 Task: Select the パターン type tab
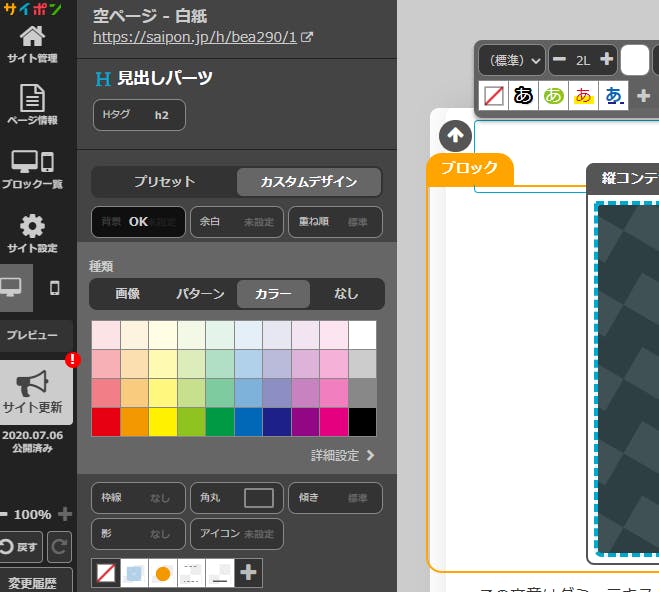coord(200,293)
